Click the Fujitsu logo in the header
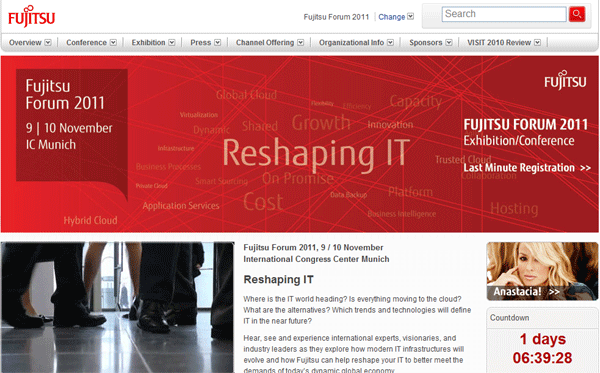This screenshot has height=373, width=600. 31,16
